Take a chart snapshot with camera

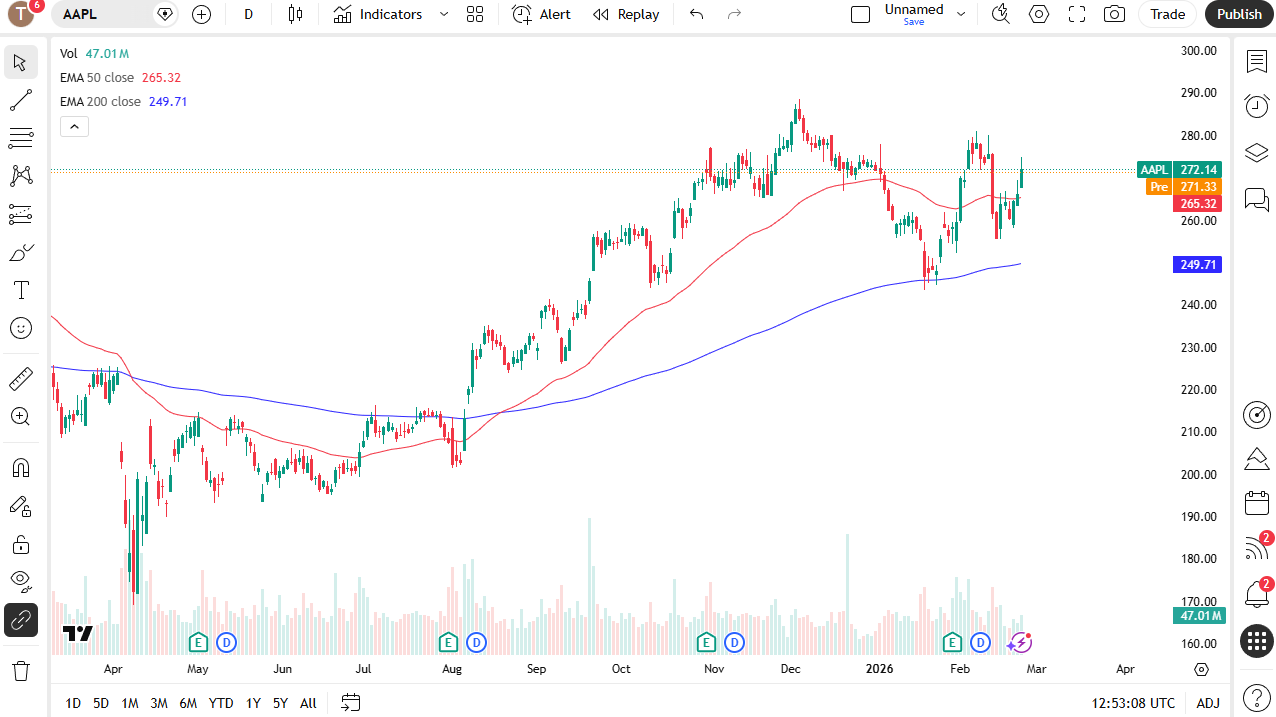coord(1114,14)
